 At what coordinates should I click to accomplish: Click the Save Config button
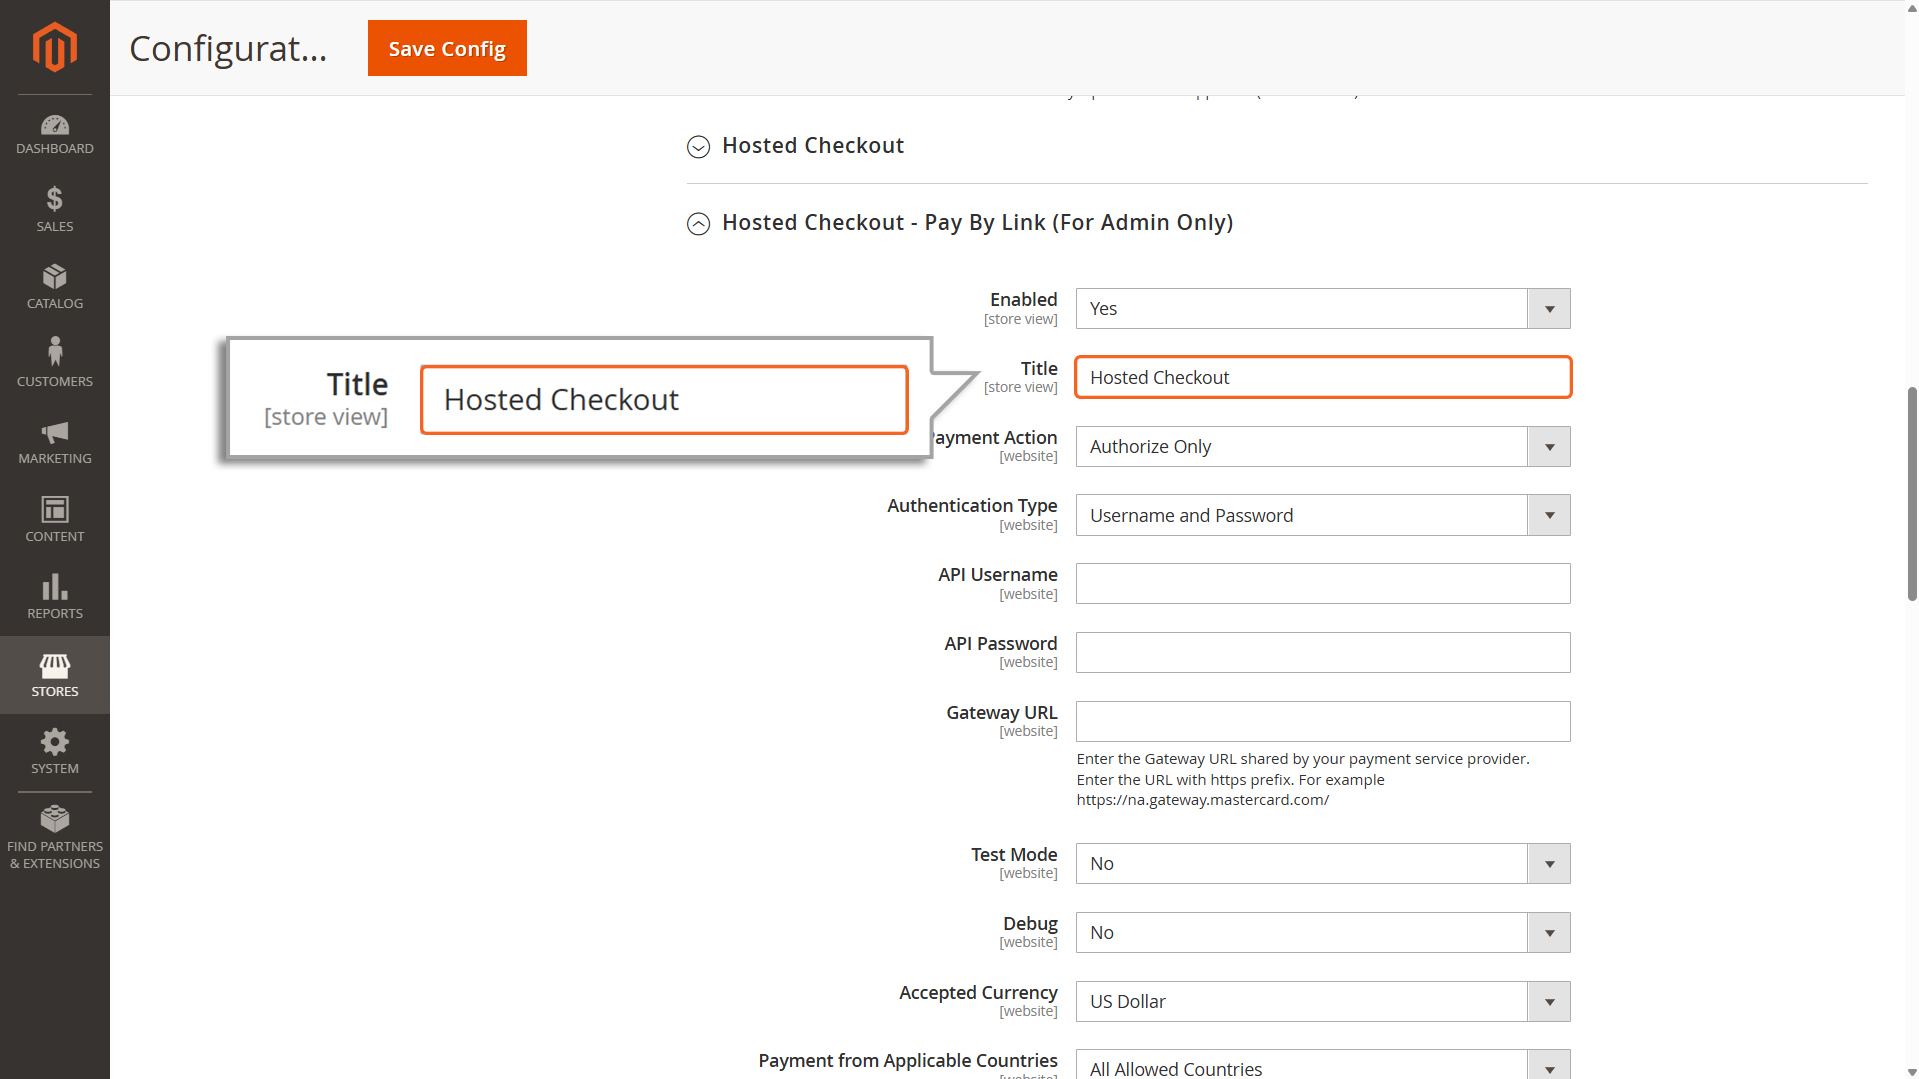[447, 48]
